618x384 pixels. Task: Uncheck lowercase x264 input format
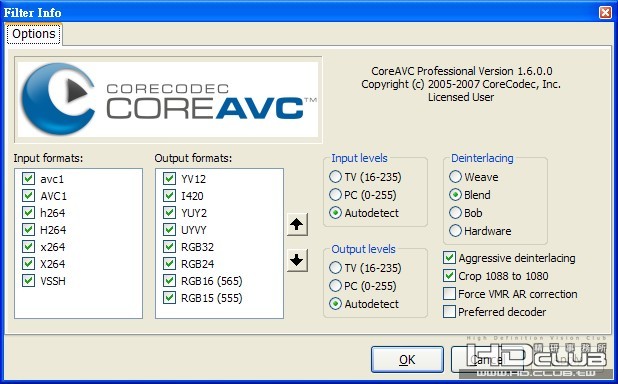coord(28,247)
